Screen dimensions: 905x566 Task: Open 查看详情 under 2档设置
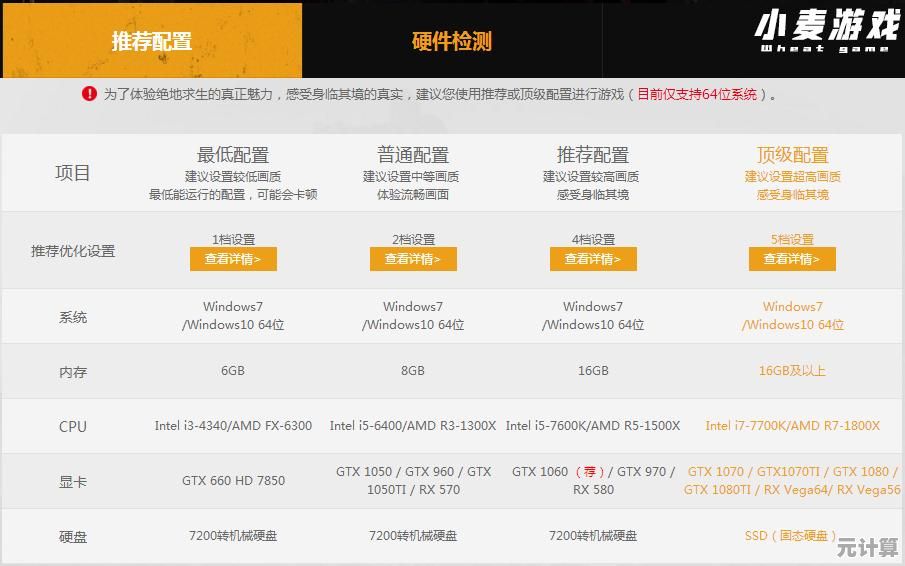(x=413, y=259)
